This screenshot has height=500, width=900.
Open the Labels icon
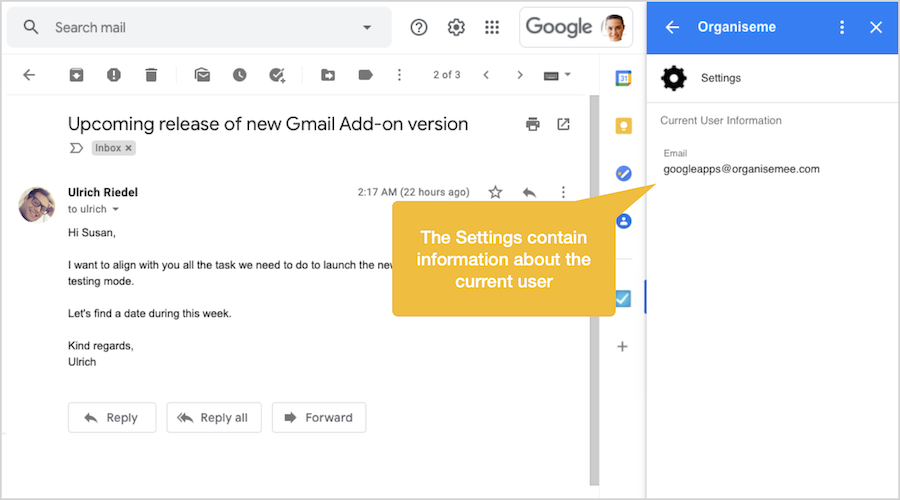tap(365, 75)
